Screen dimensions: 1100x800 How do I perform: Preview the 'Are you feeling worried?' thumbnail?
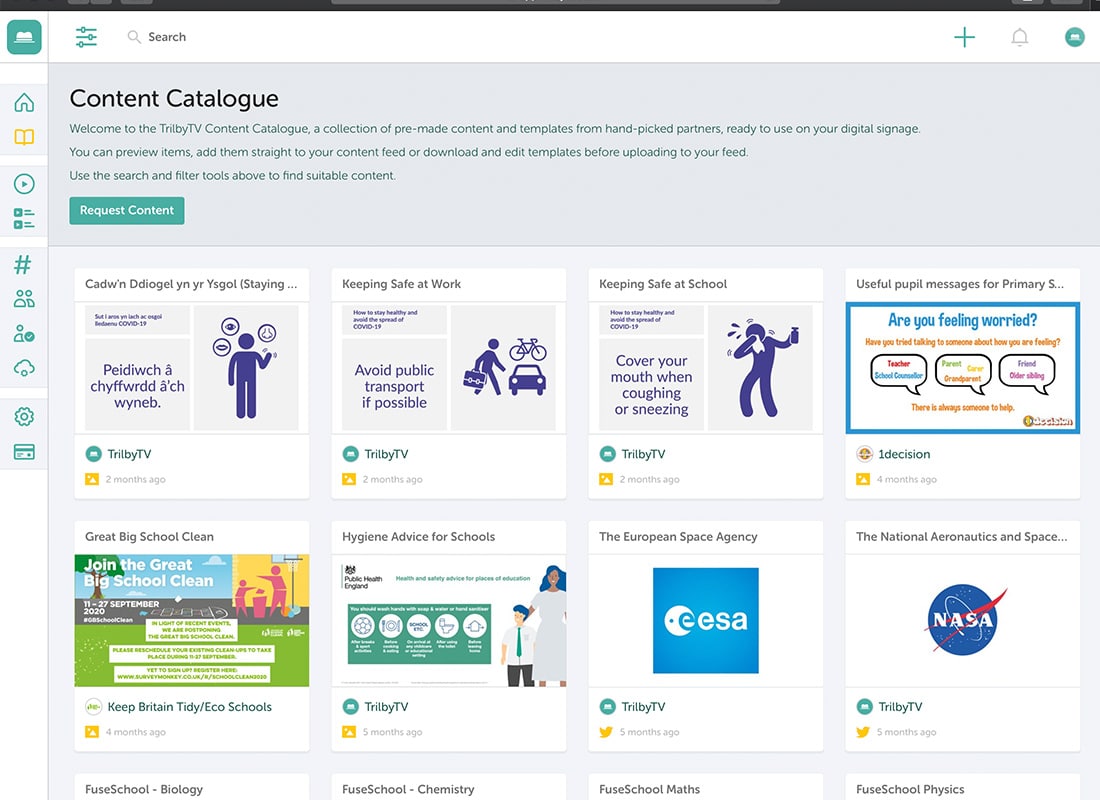click(962, 368)
